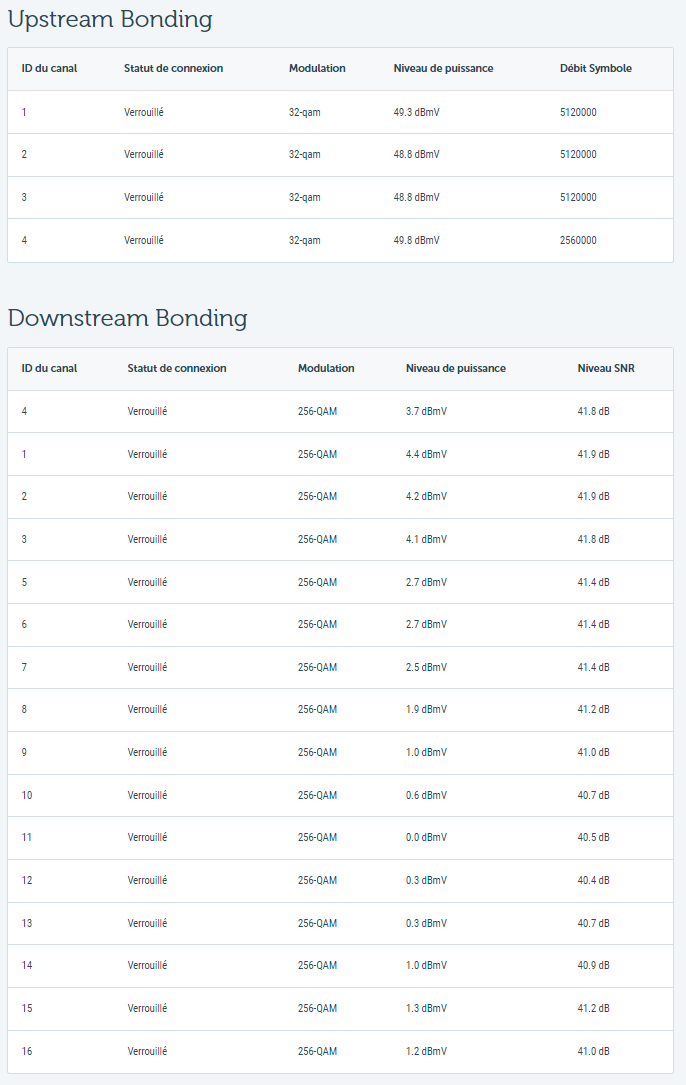
Task: Select upstream Modulation column header
Action: (x=317, y=69)
